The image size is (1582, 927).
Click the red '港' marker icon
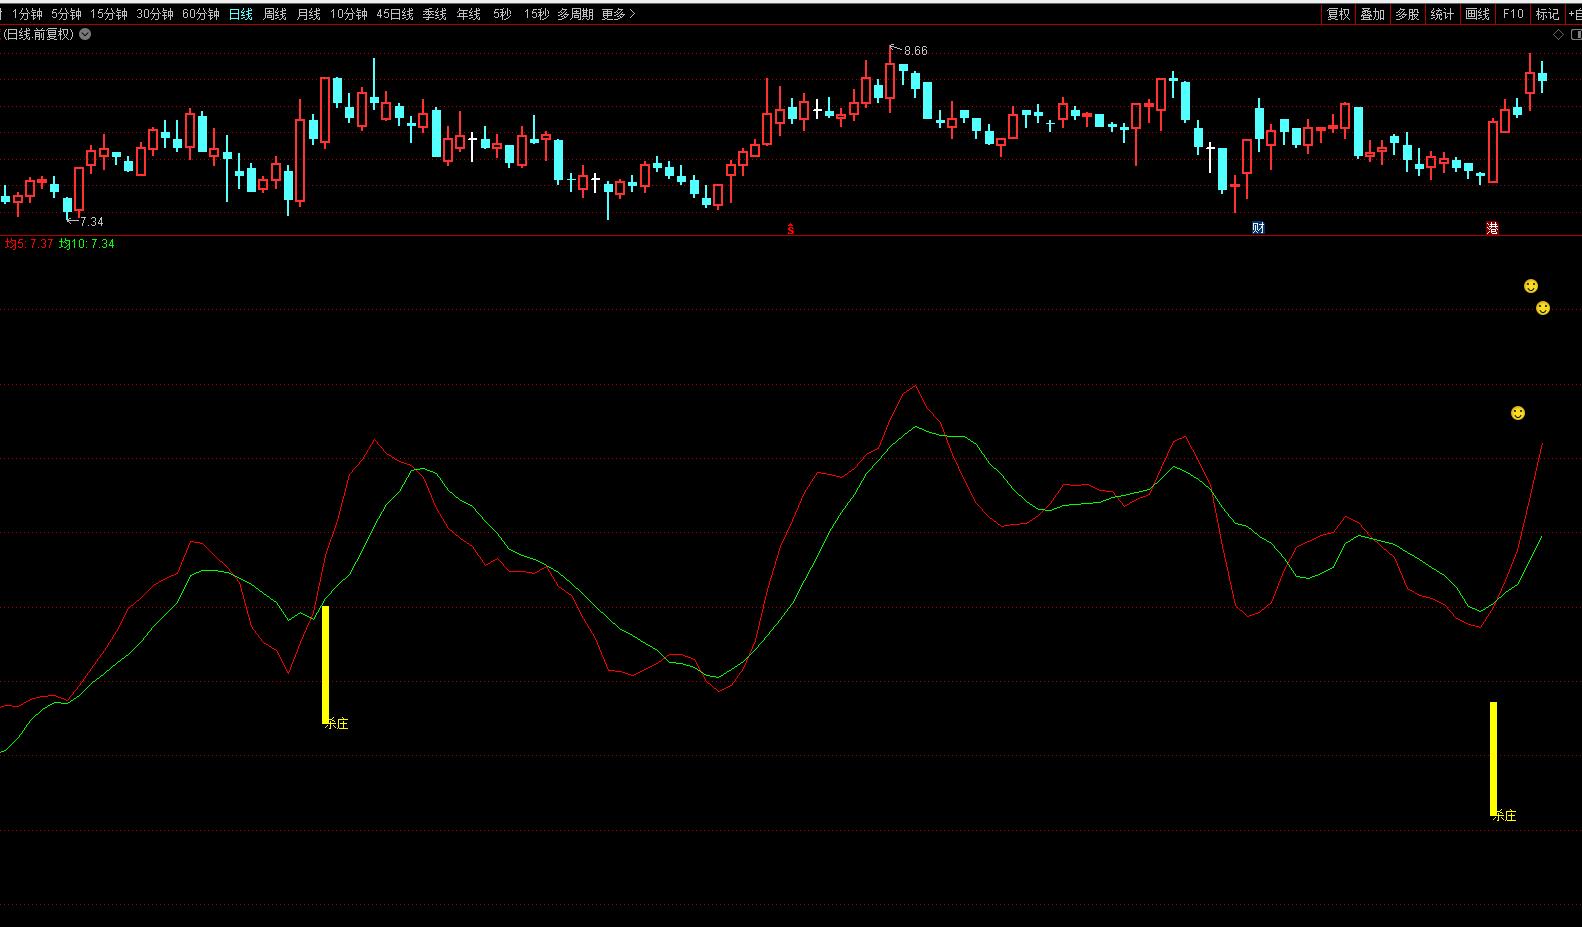1492,228
